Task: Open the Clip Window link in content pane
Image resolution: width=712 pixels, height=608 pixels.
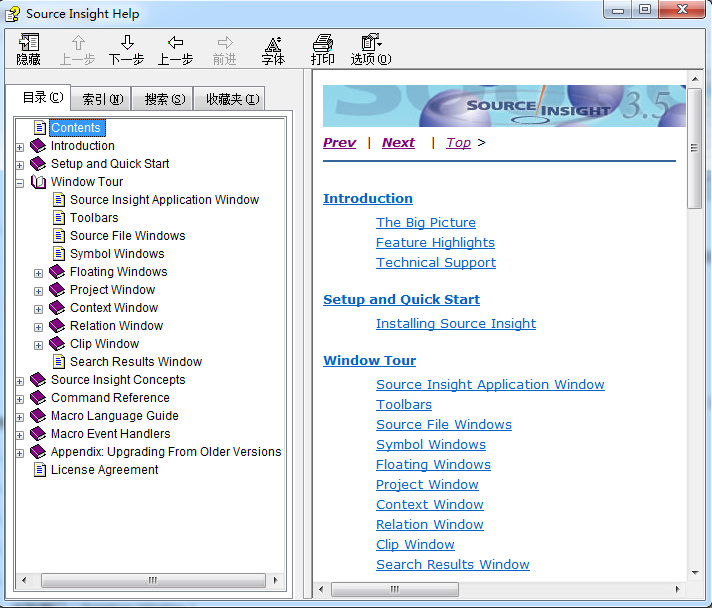Action: pyautogui.click(x=415, y=544)
